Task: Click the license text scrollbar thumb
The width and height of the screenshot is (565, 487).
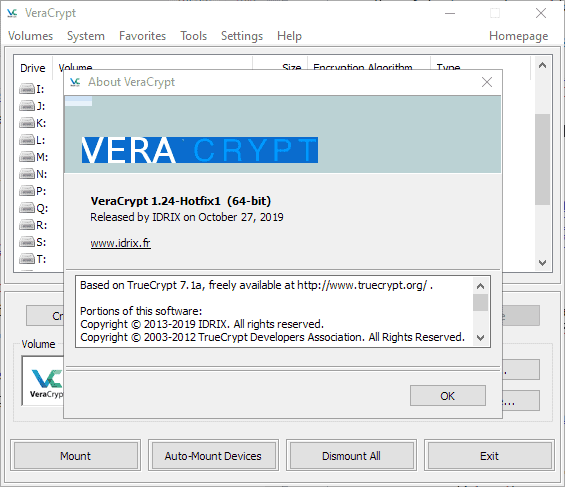Action: tap(480, 302)
